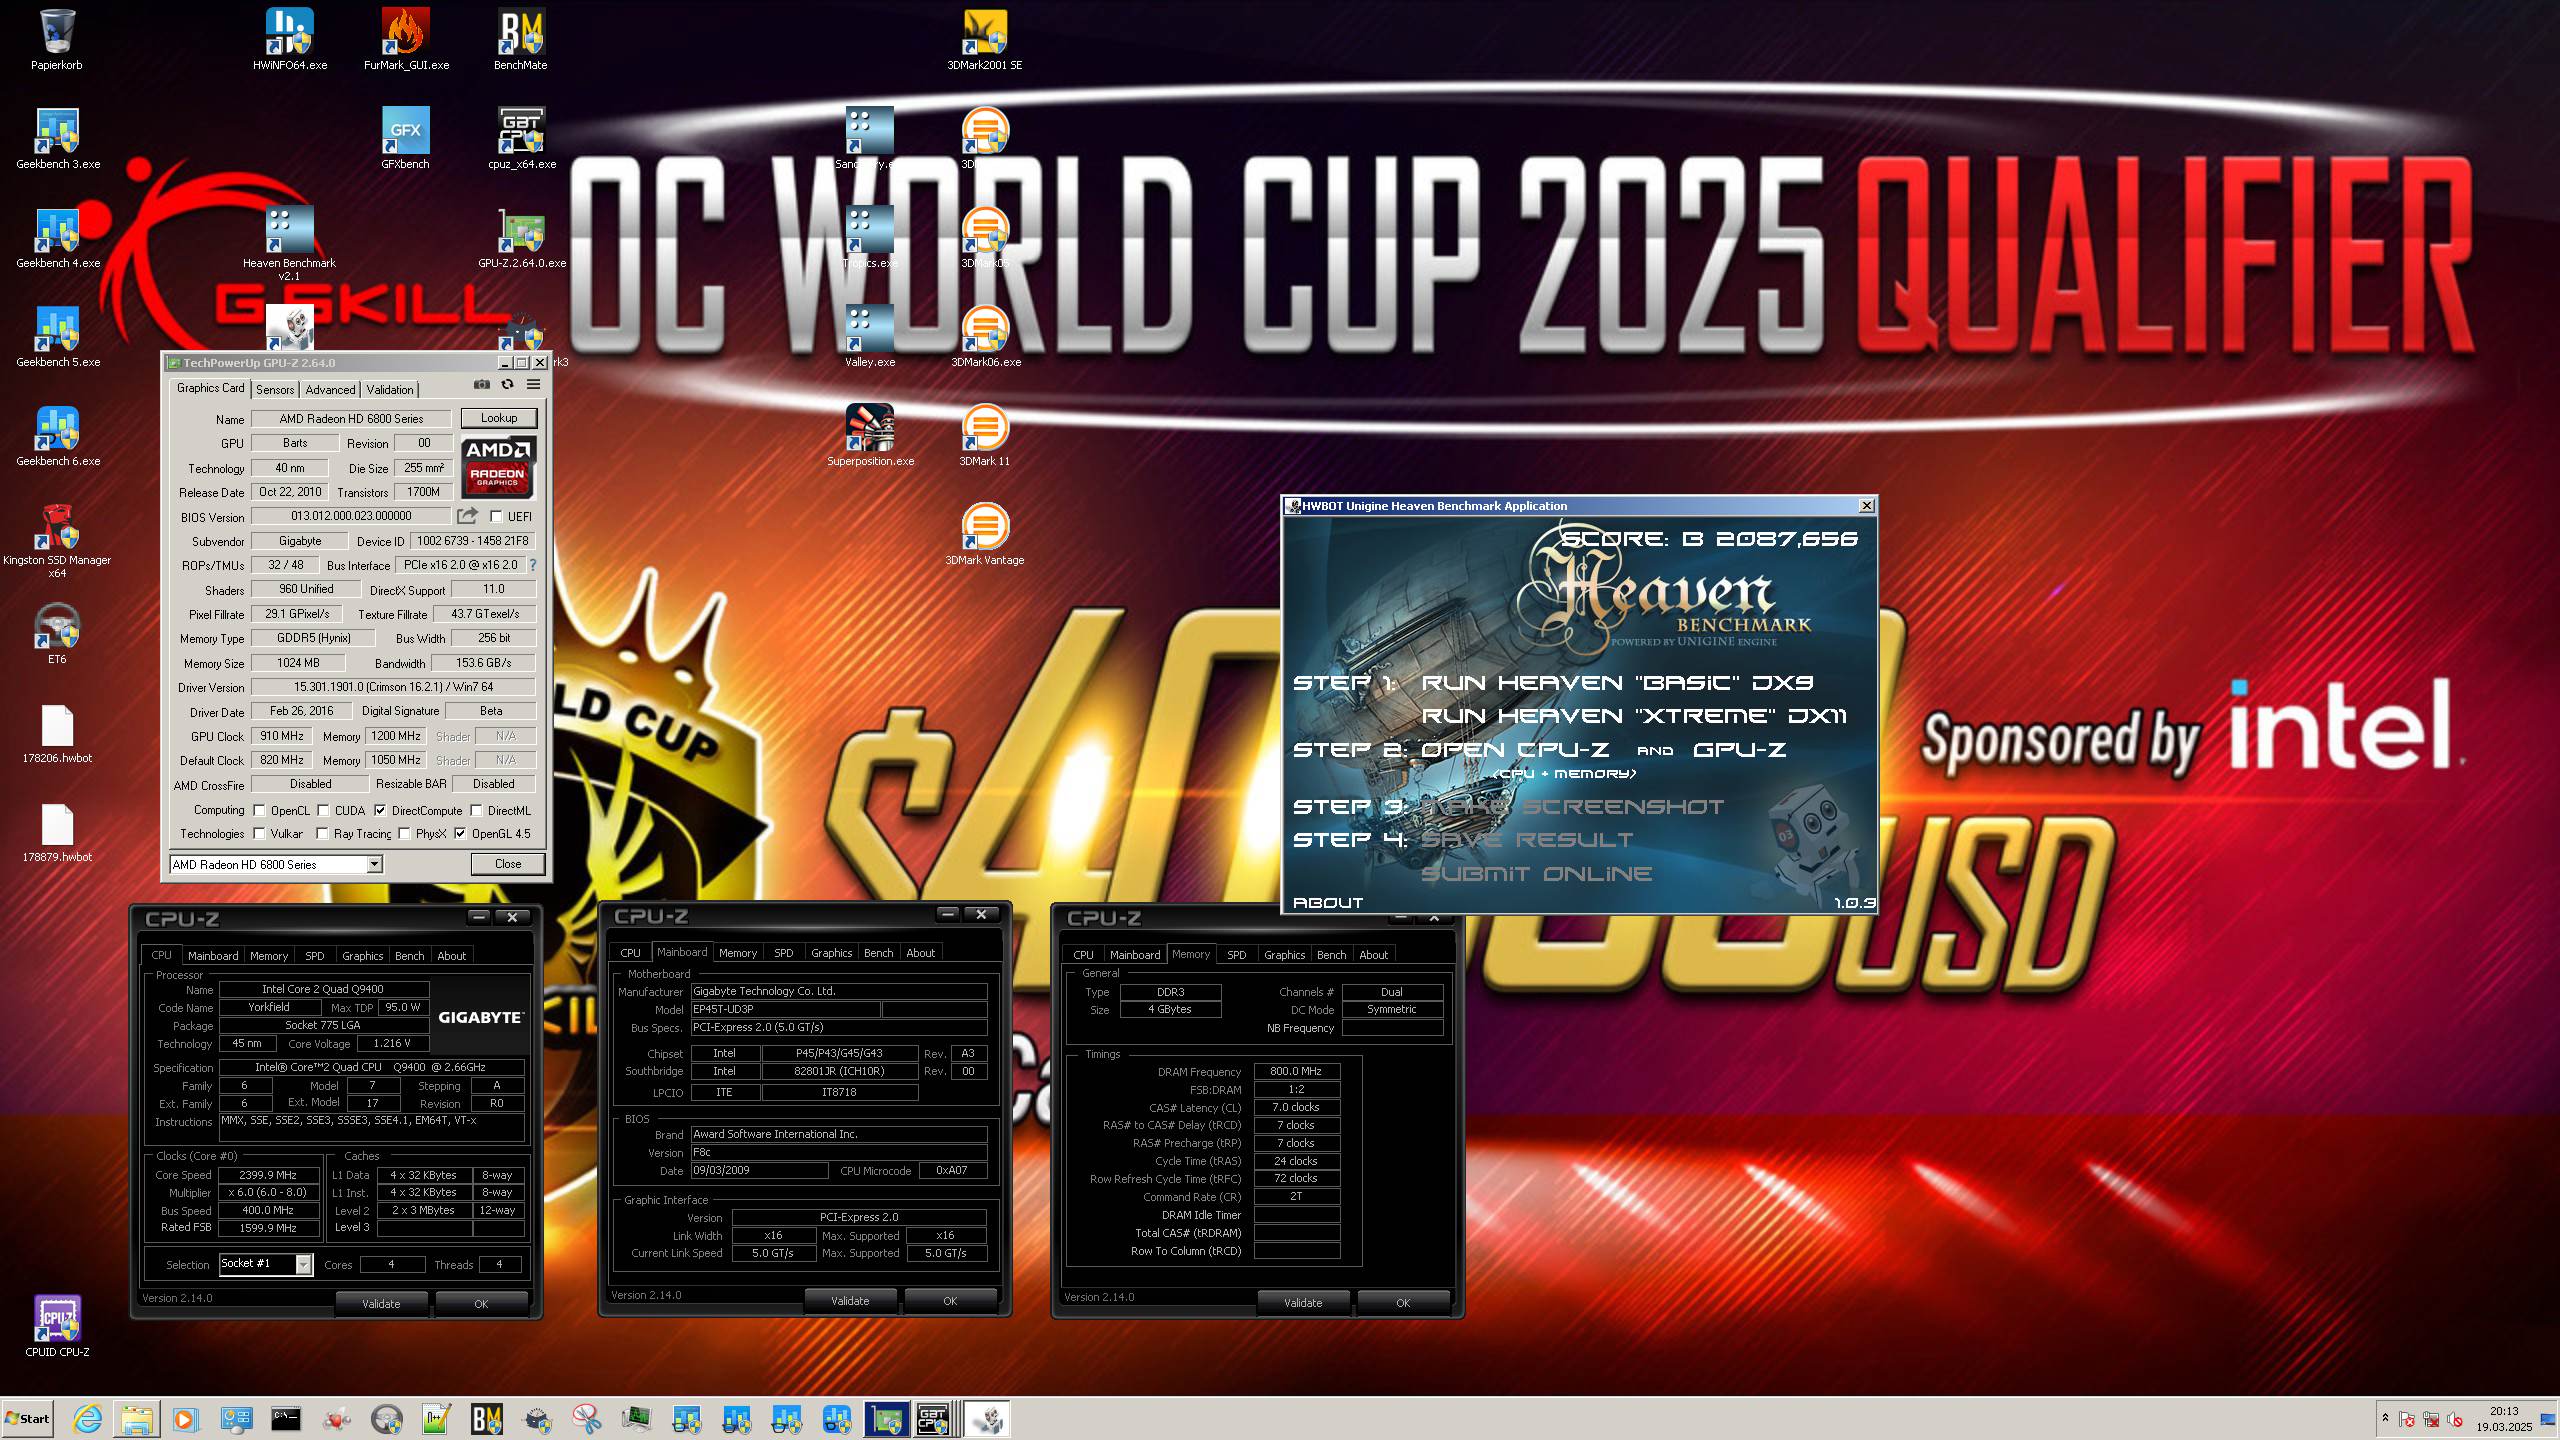Open the HWiNFO64.exe desktop icon

coord(290,39)
